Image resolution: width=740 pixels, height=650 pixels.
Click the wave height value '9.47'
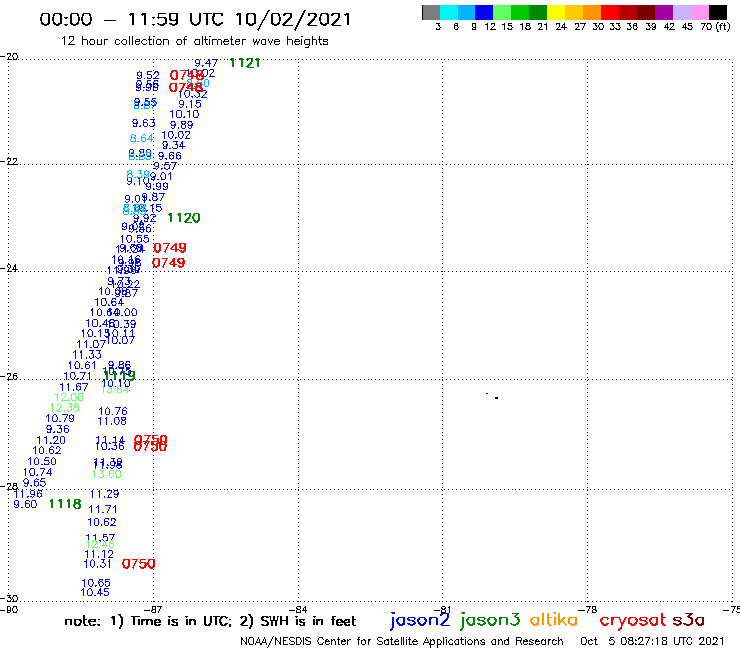[x=206, y=63]
